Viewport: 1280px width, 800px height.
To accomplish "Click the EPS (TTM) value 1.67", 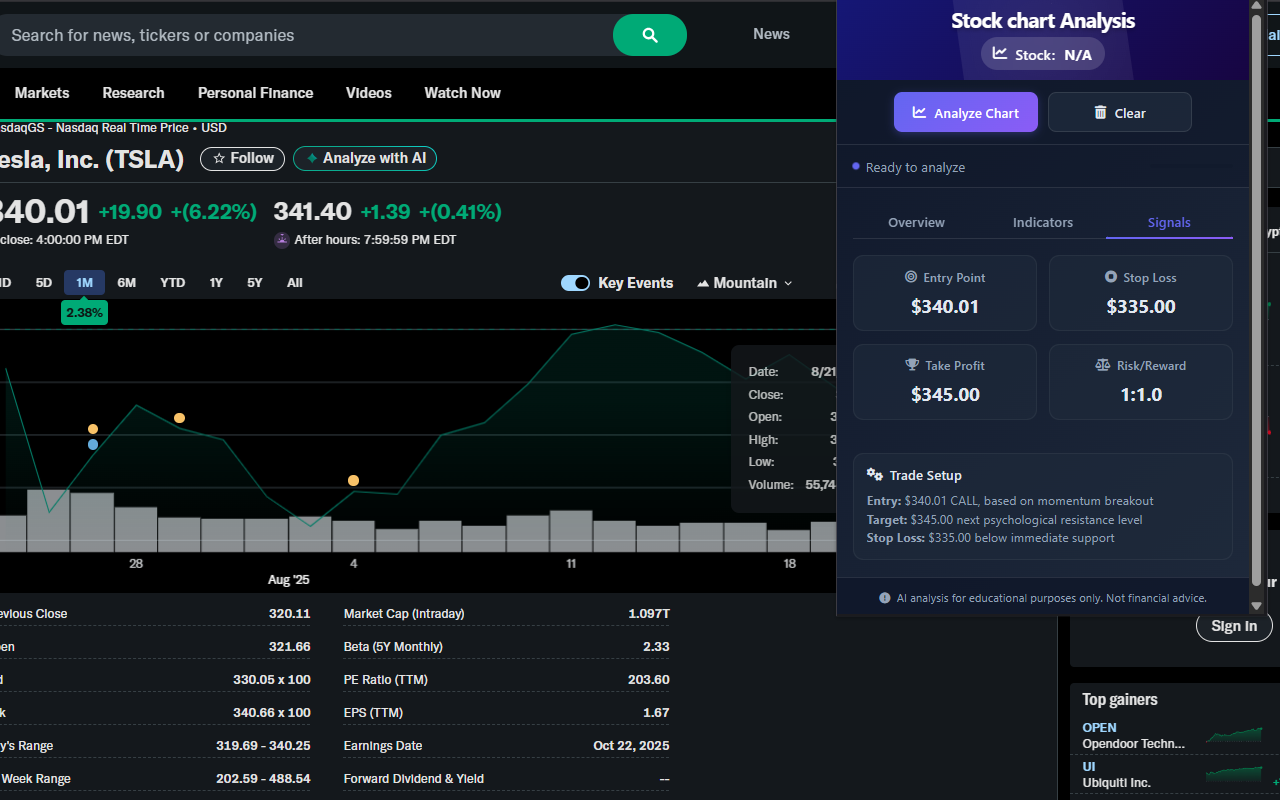I will coord(656,713).
